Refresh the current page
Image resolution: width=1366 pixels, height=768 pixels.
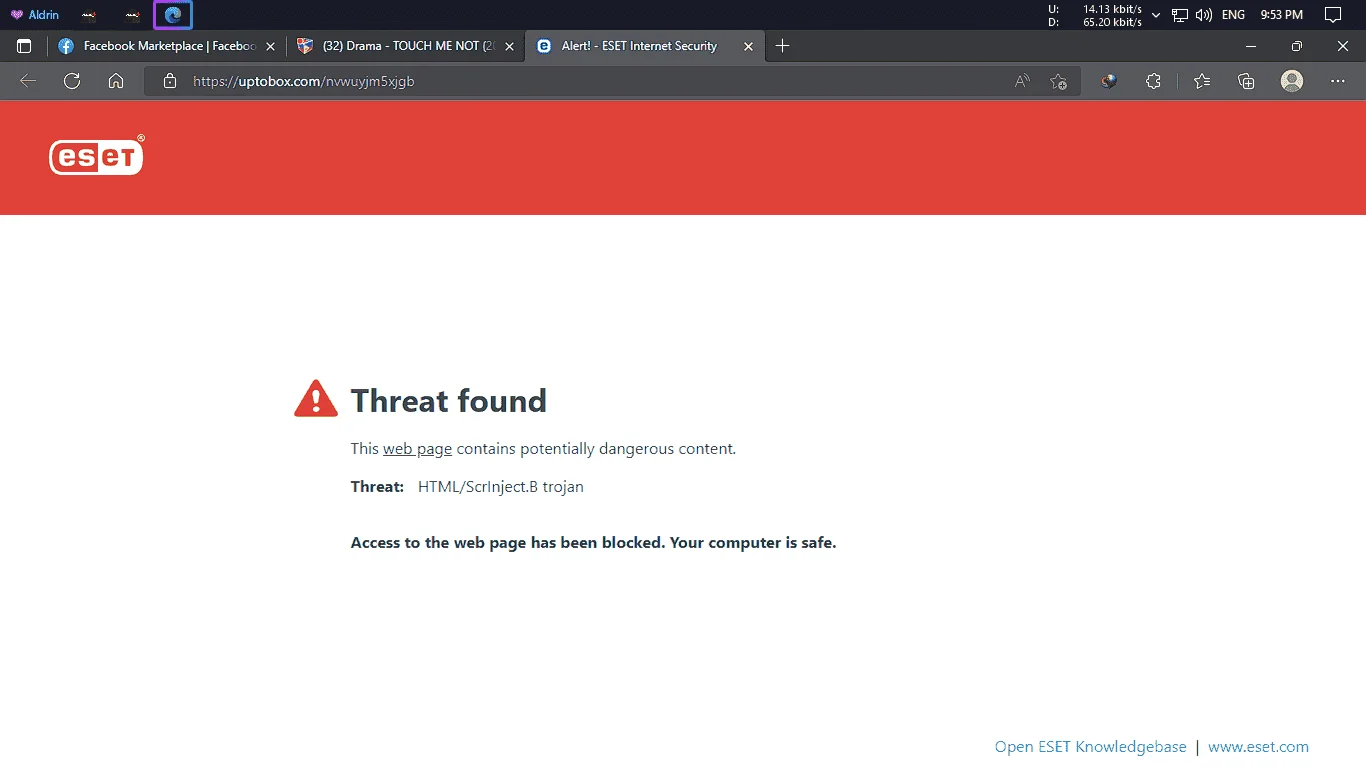(x=72, y=81)
